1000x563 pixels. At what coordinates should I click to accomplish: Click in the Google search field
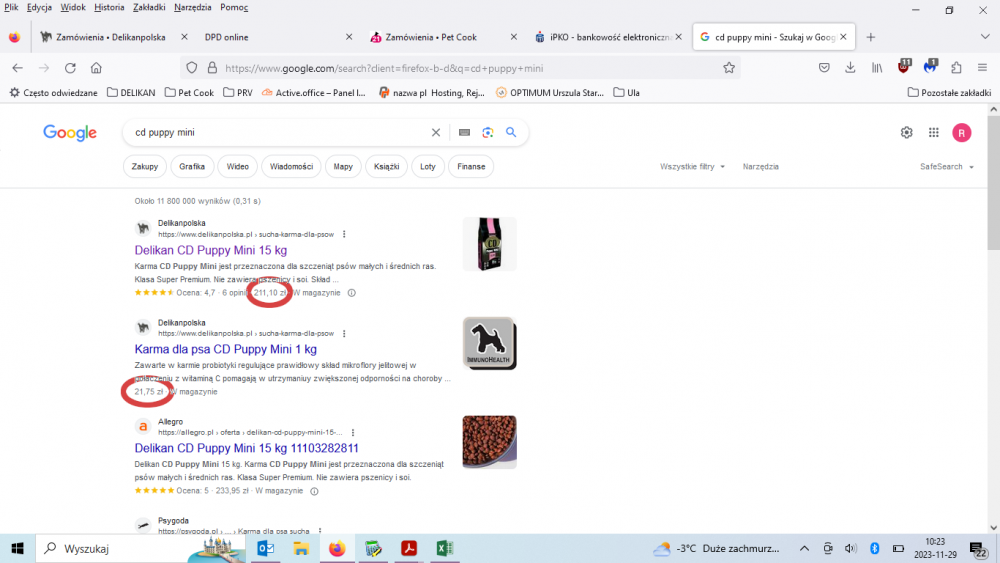click(277, 133)
